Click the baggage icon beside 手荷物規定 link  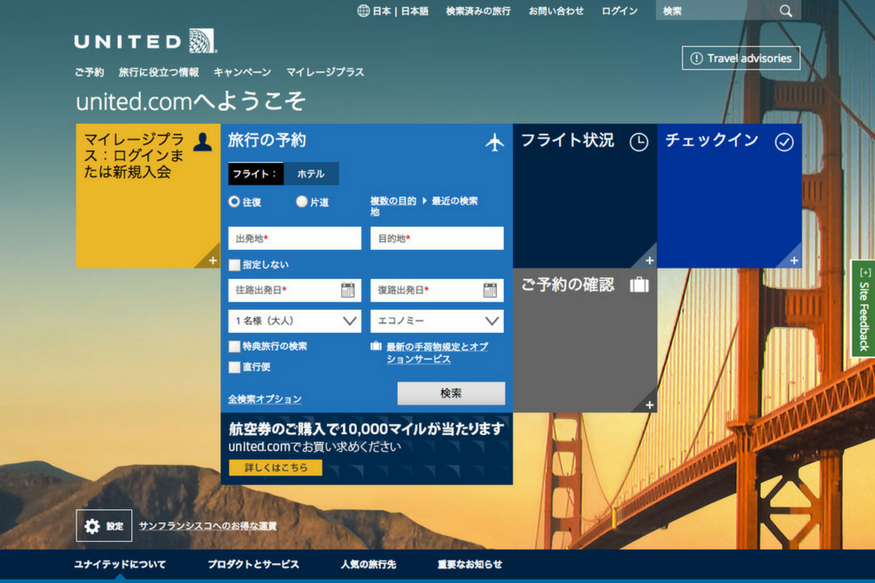376,346
